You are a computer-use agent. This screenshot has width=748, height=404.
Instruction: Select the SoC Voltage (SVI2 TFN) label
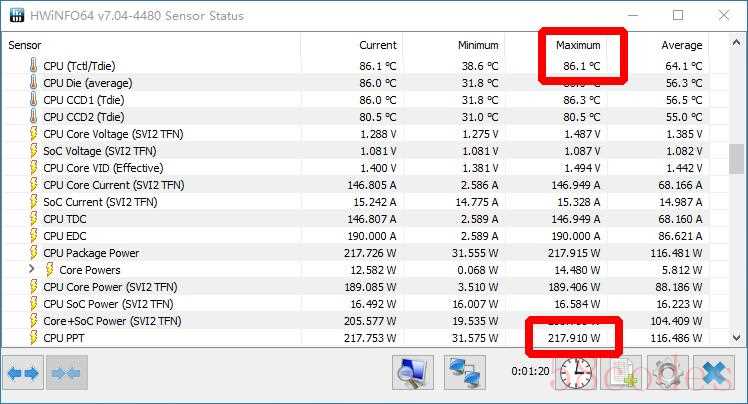tap(100, 151)
